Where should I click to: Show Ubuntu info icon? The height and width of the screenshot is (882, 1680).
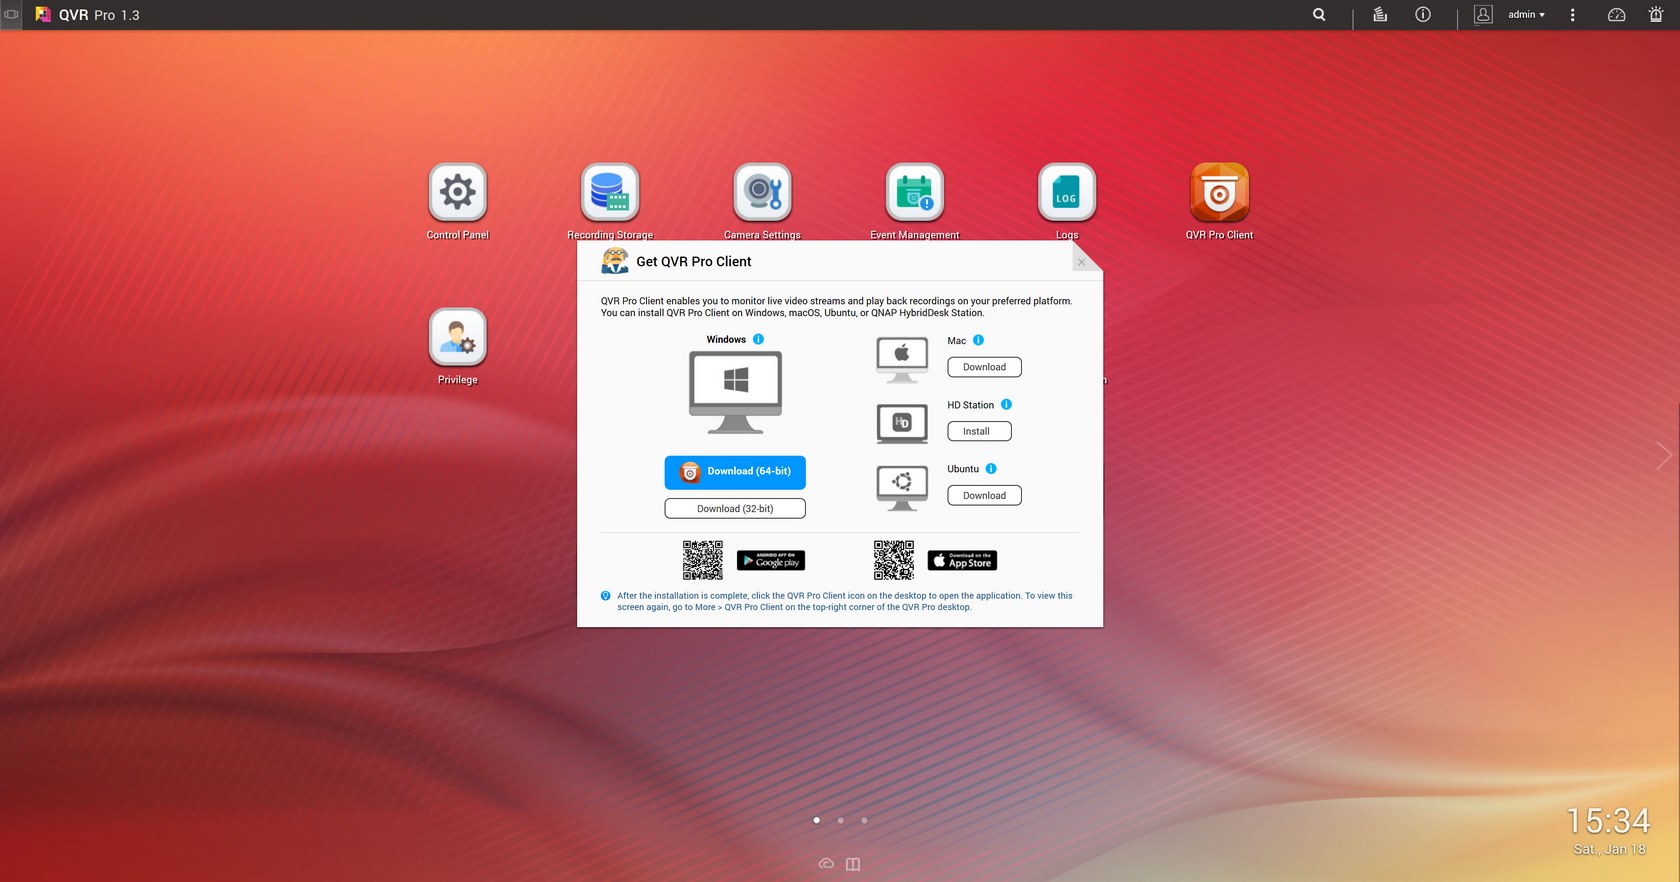(991, 469)
